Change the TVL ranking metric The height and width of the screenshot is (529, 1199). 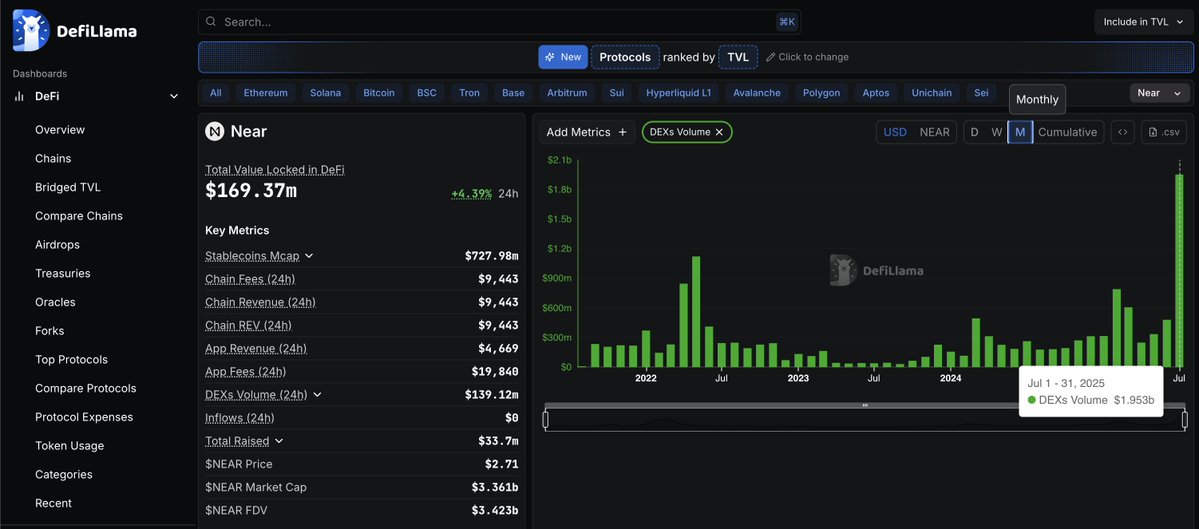point(738,57)
